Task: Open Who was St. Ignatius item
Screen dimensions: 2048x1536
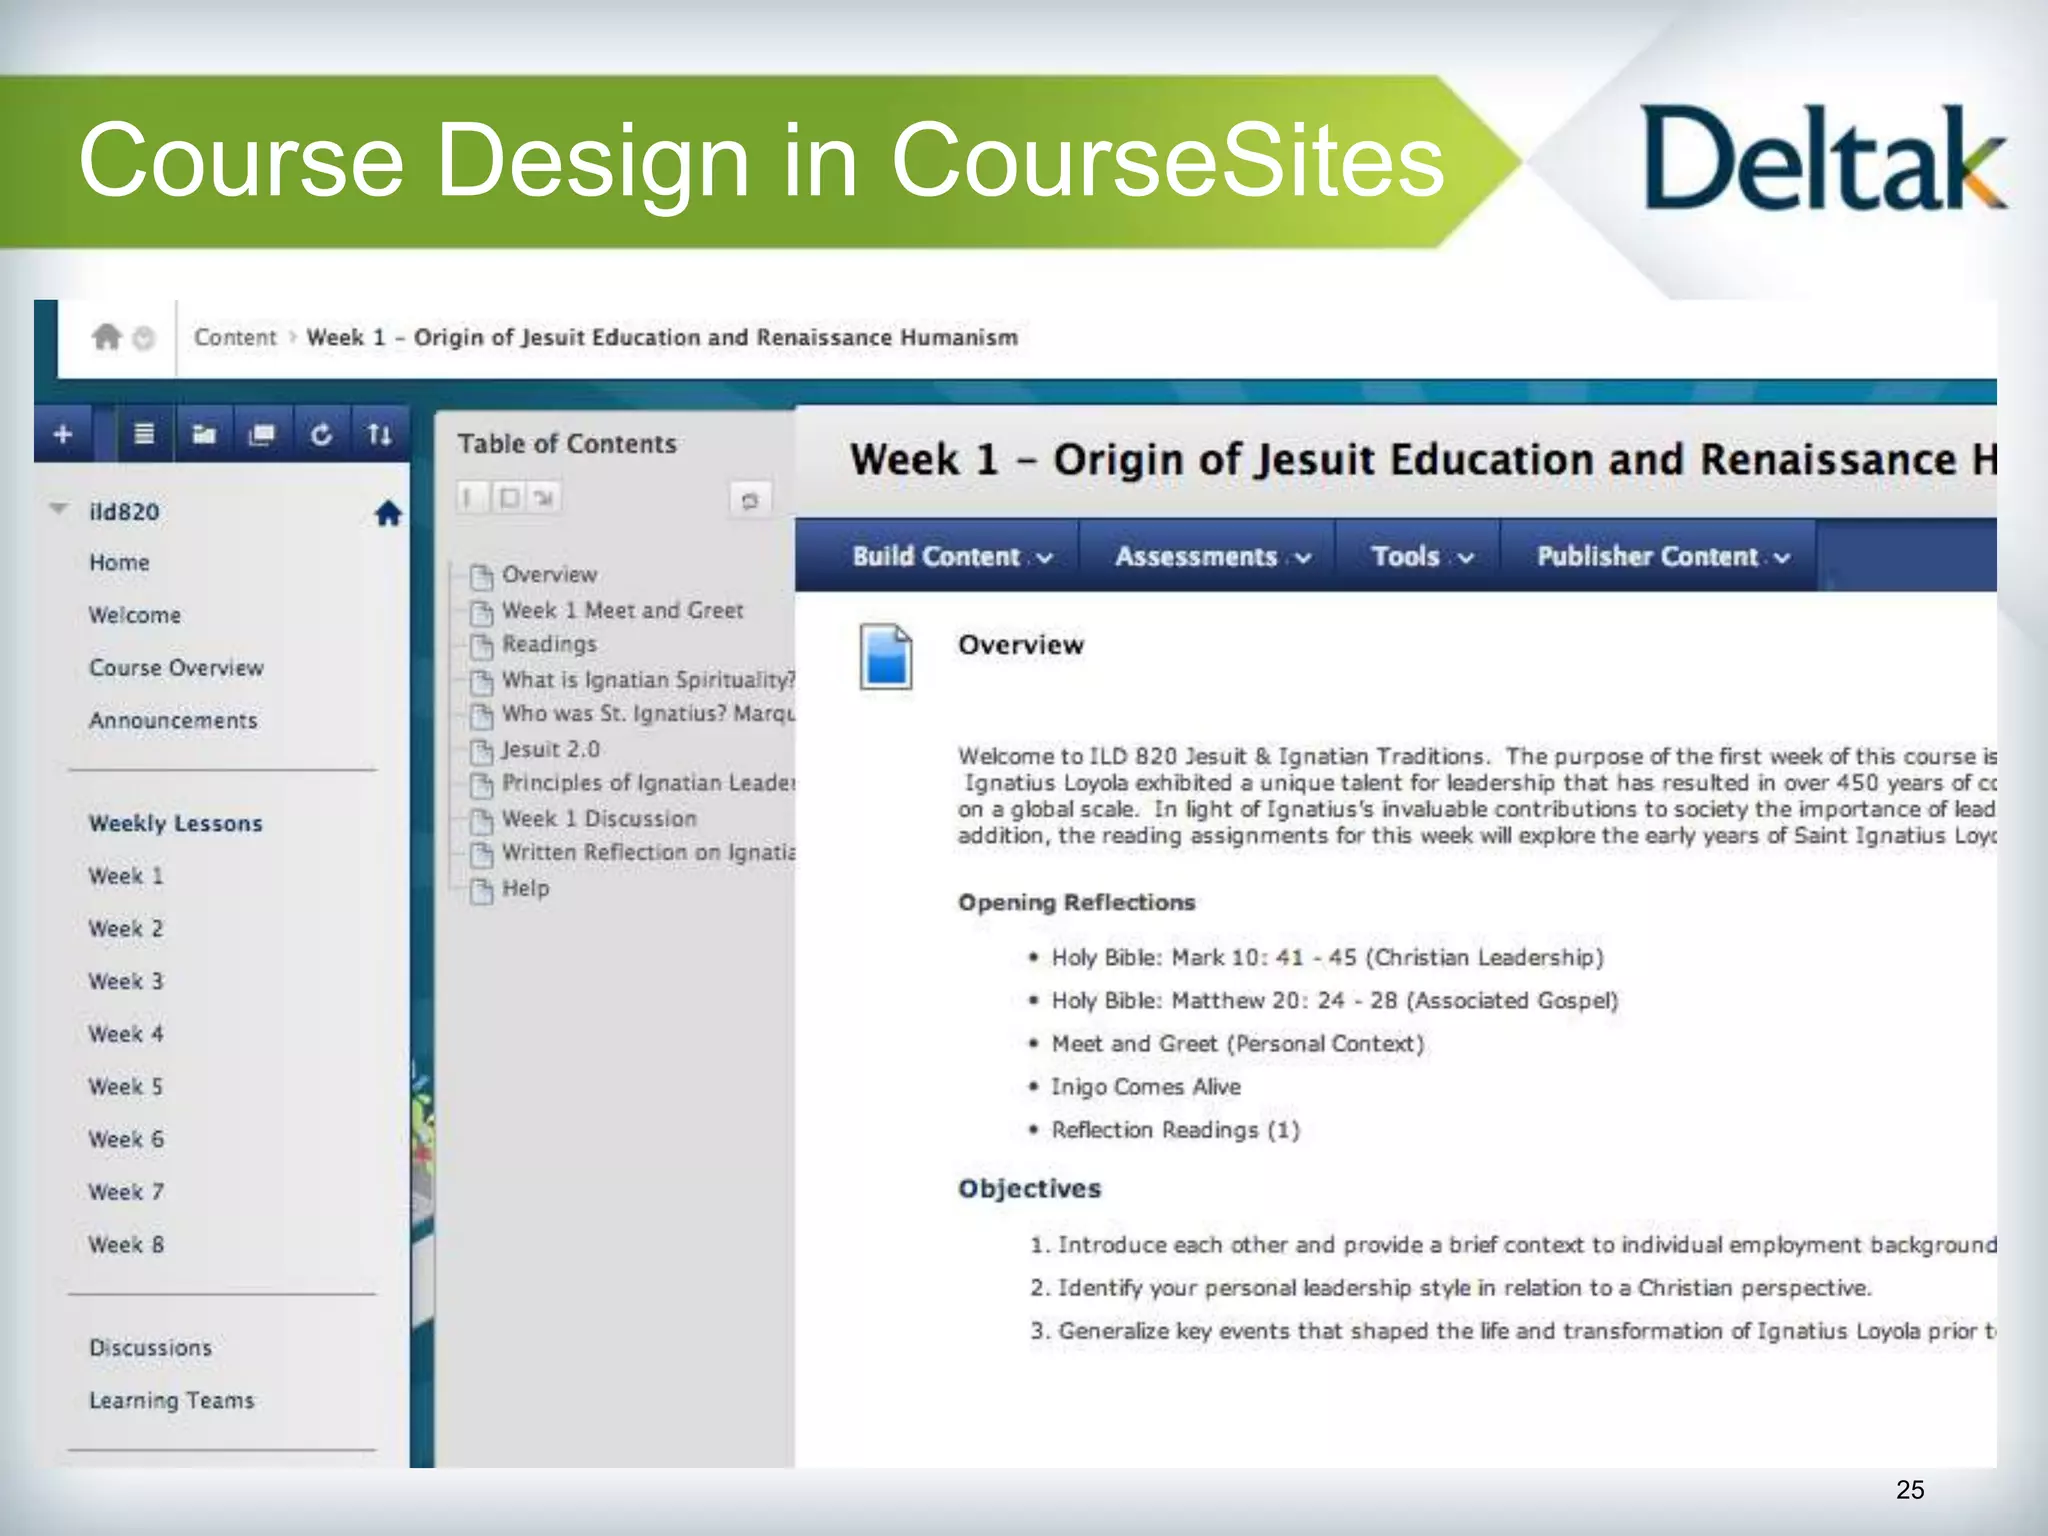Action: coord(648,714)
